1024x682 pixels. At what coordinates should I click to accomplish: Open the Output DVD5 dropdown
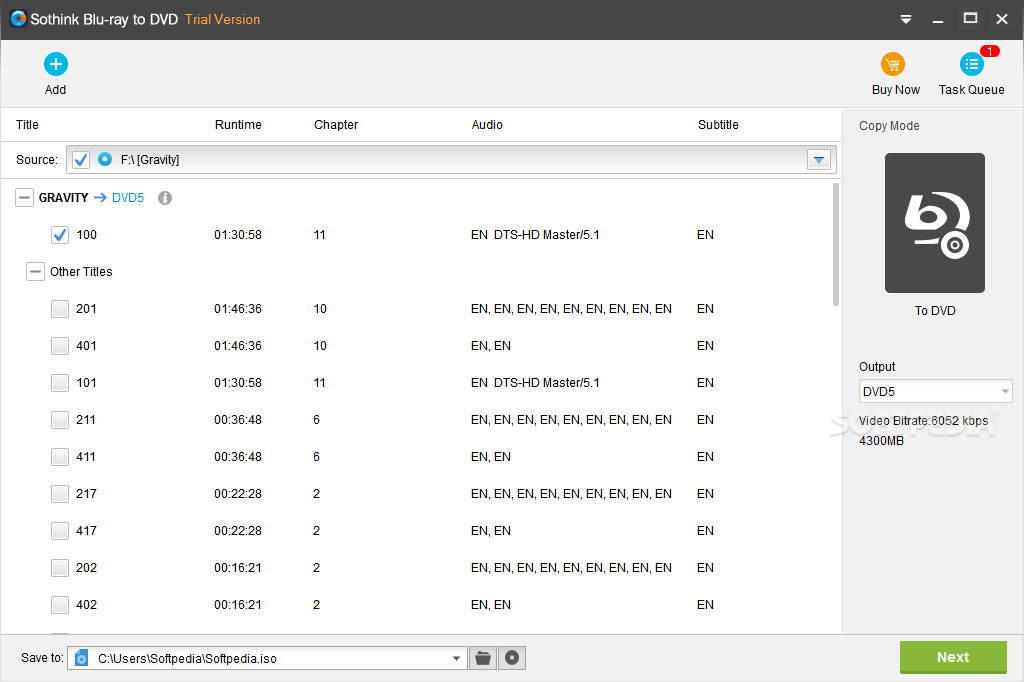[x=1006, y=391]
